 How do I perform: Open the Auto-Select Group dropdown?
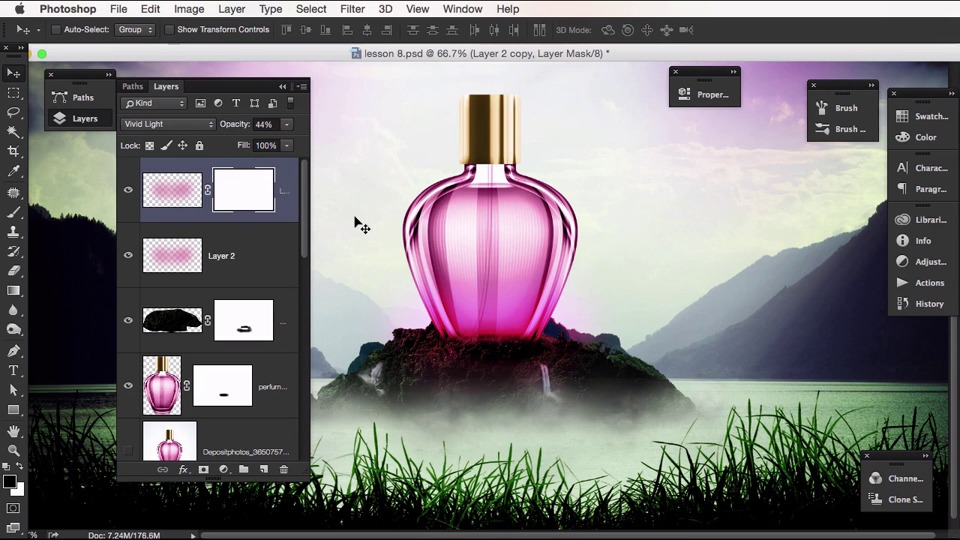(136, 30)
